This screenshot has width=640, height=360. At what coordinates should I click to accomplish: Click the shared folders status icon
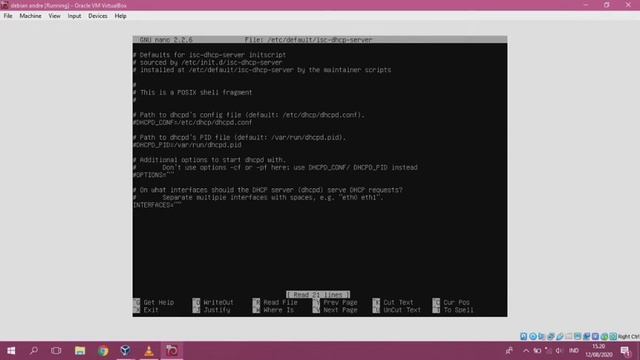pyautogui.click(x=569, y=336)
